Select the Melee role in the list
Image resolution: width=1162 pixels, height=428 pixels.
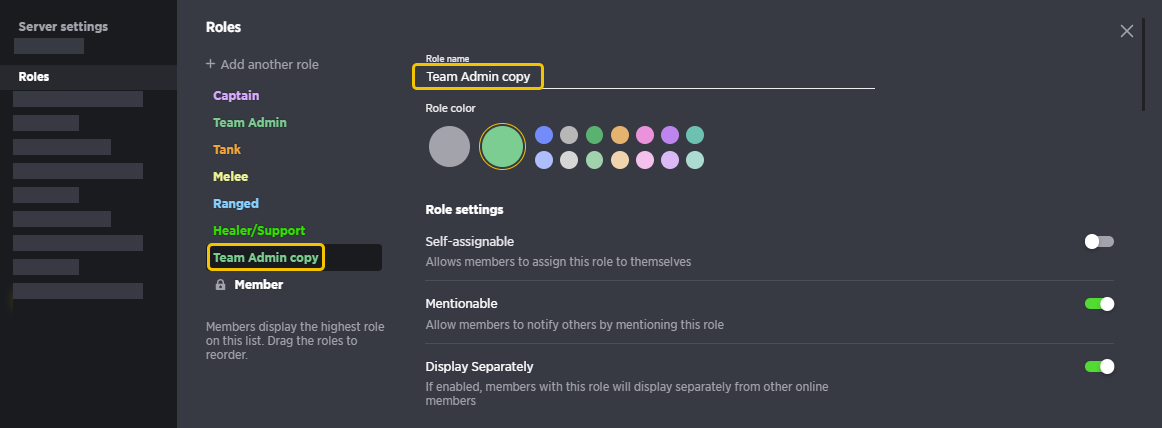pyautogui.click(x=230, y=176)
